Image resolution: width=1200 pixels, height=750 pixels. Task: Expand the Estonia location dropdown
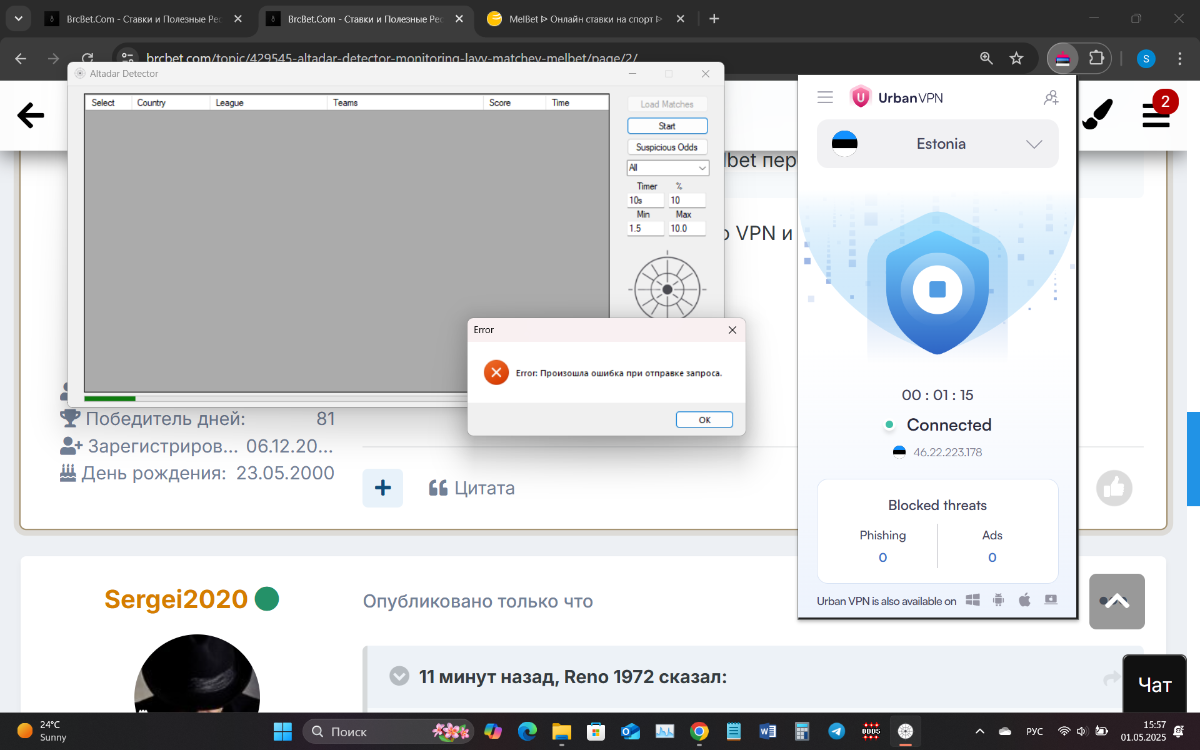[x=1034, y=144]
